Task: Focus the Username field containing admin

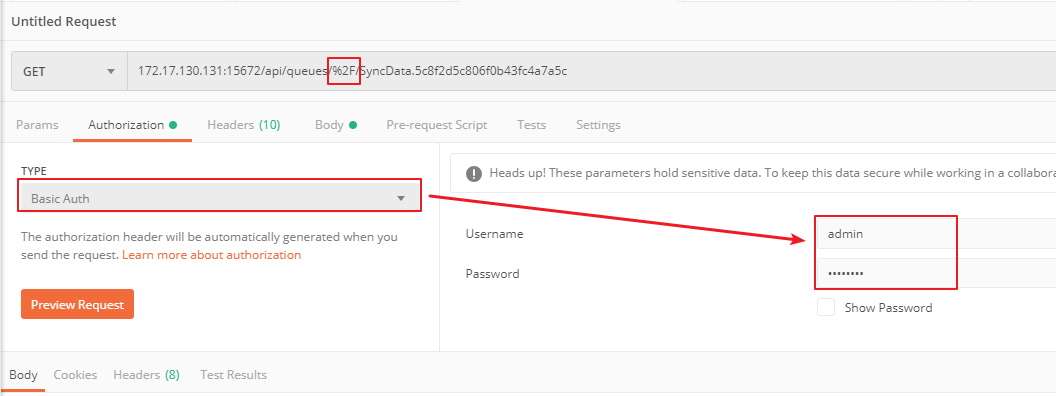Action: click(936, 234)
